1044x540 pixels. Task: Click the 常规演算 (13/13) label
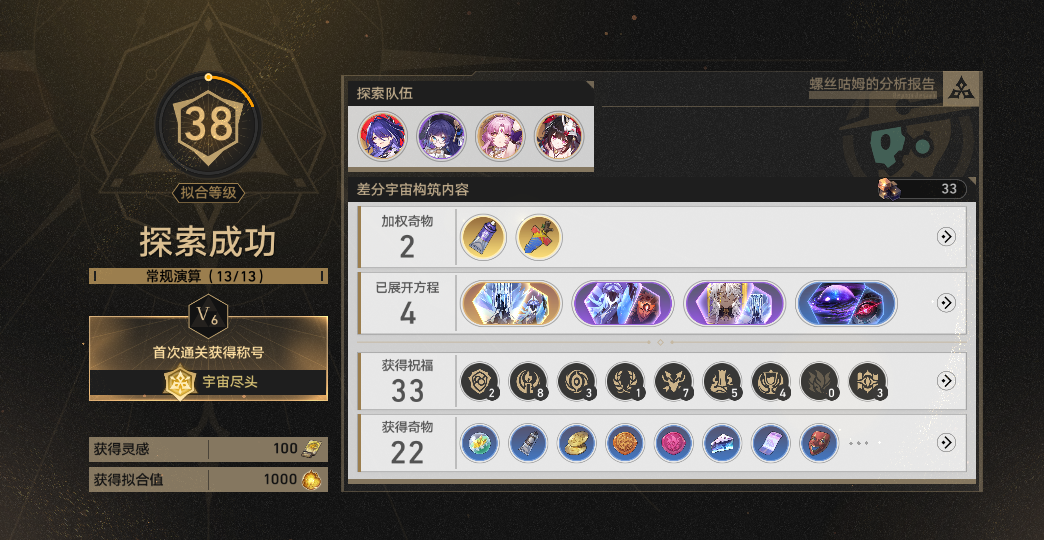click(208, 276)
